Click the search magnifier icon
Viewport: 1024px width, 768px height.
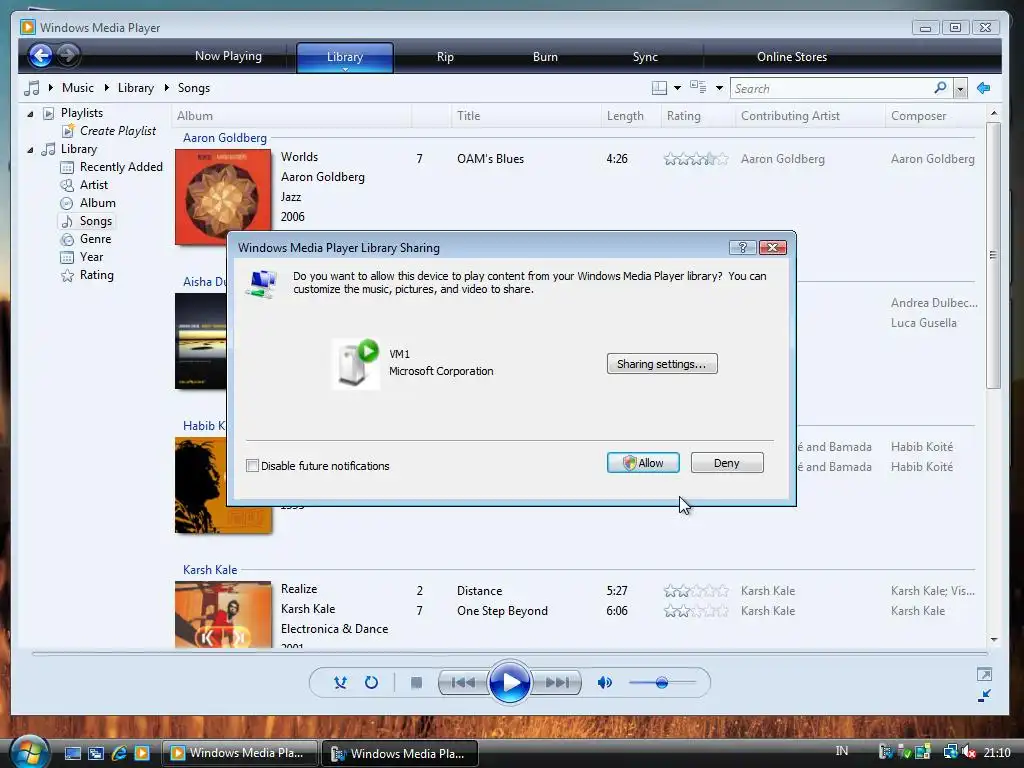click(940, 88)
